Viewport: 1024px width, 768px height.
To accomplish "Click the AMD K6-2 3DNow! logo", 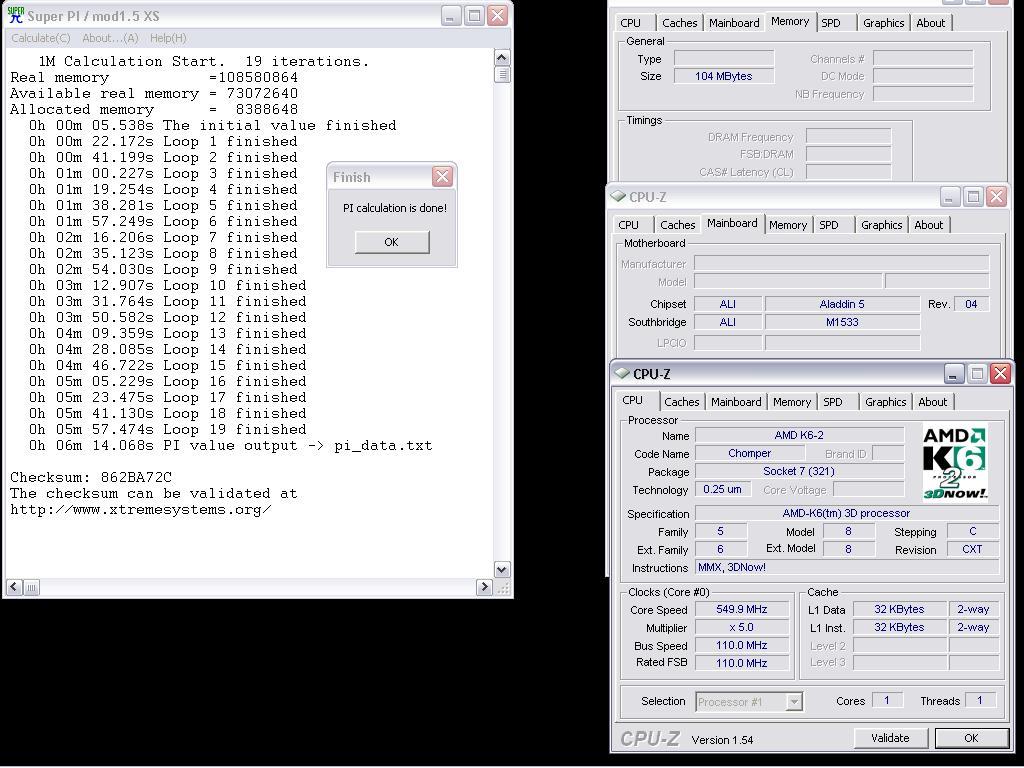I will (954, 462).
